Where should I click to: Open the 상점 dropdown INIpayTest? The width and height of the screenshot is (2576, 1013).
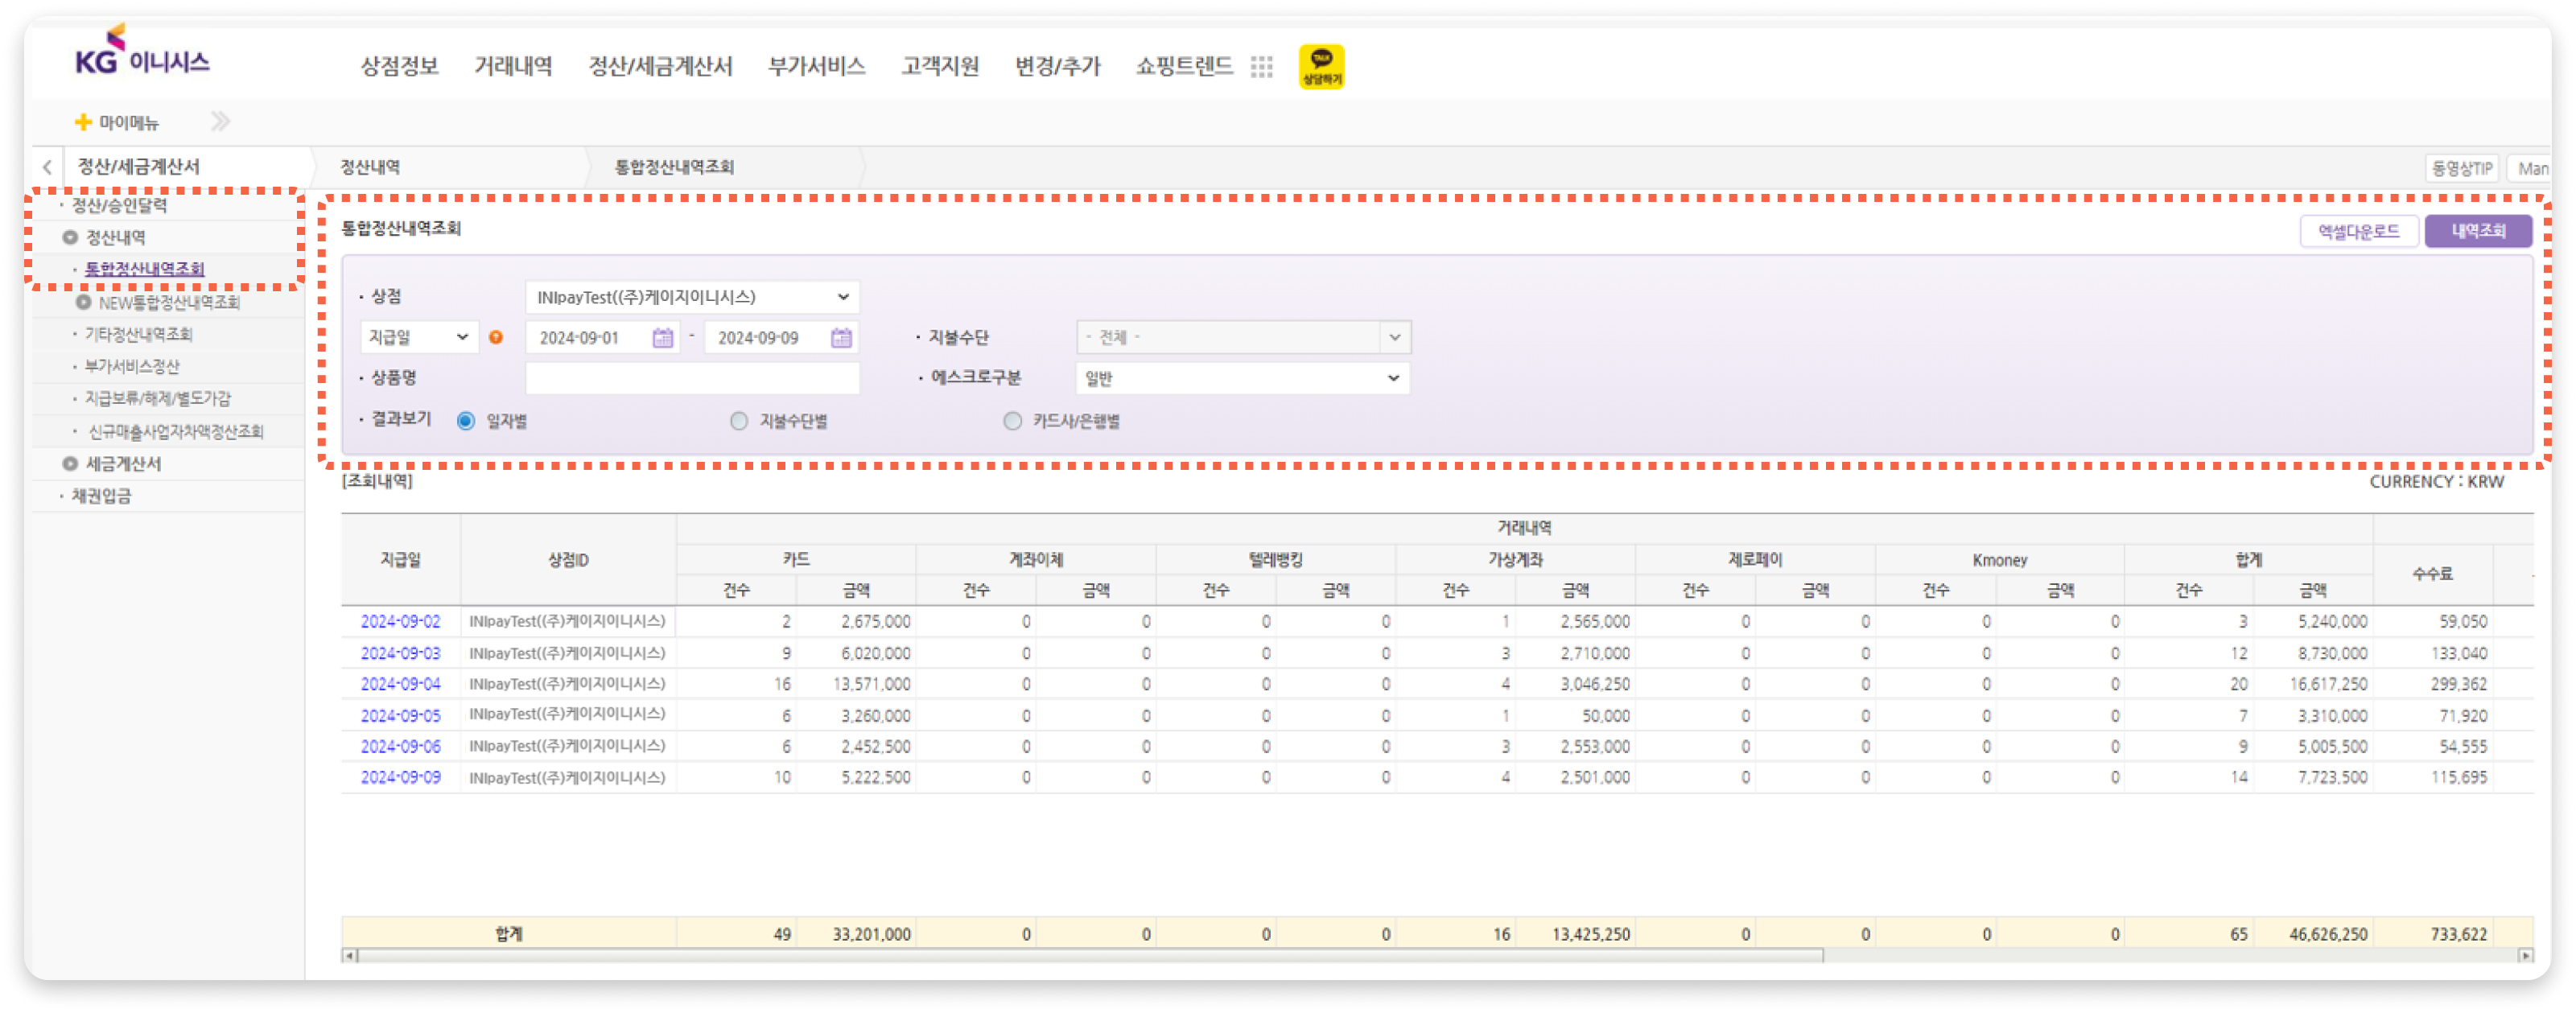tap(692, 297)
